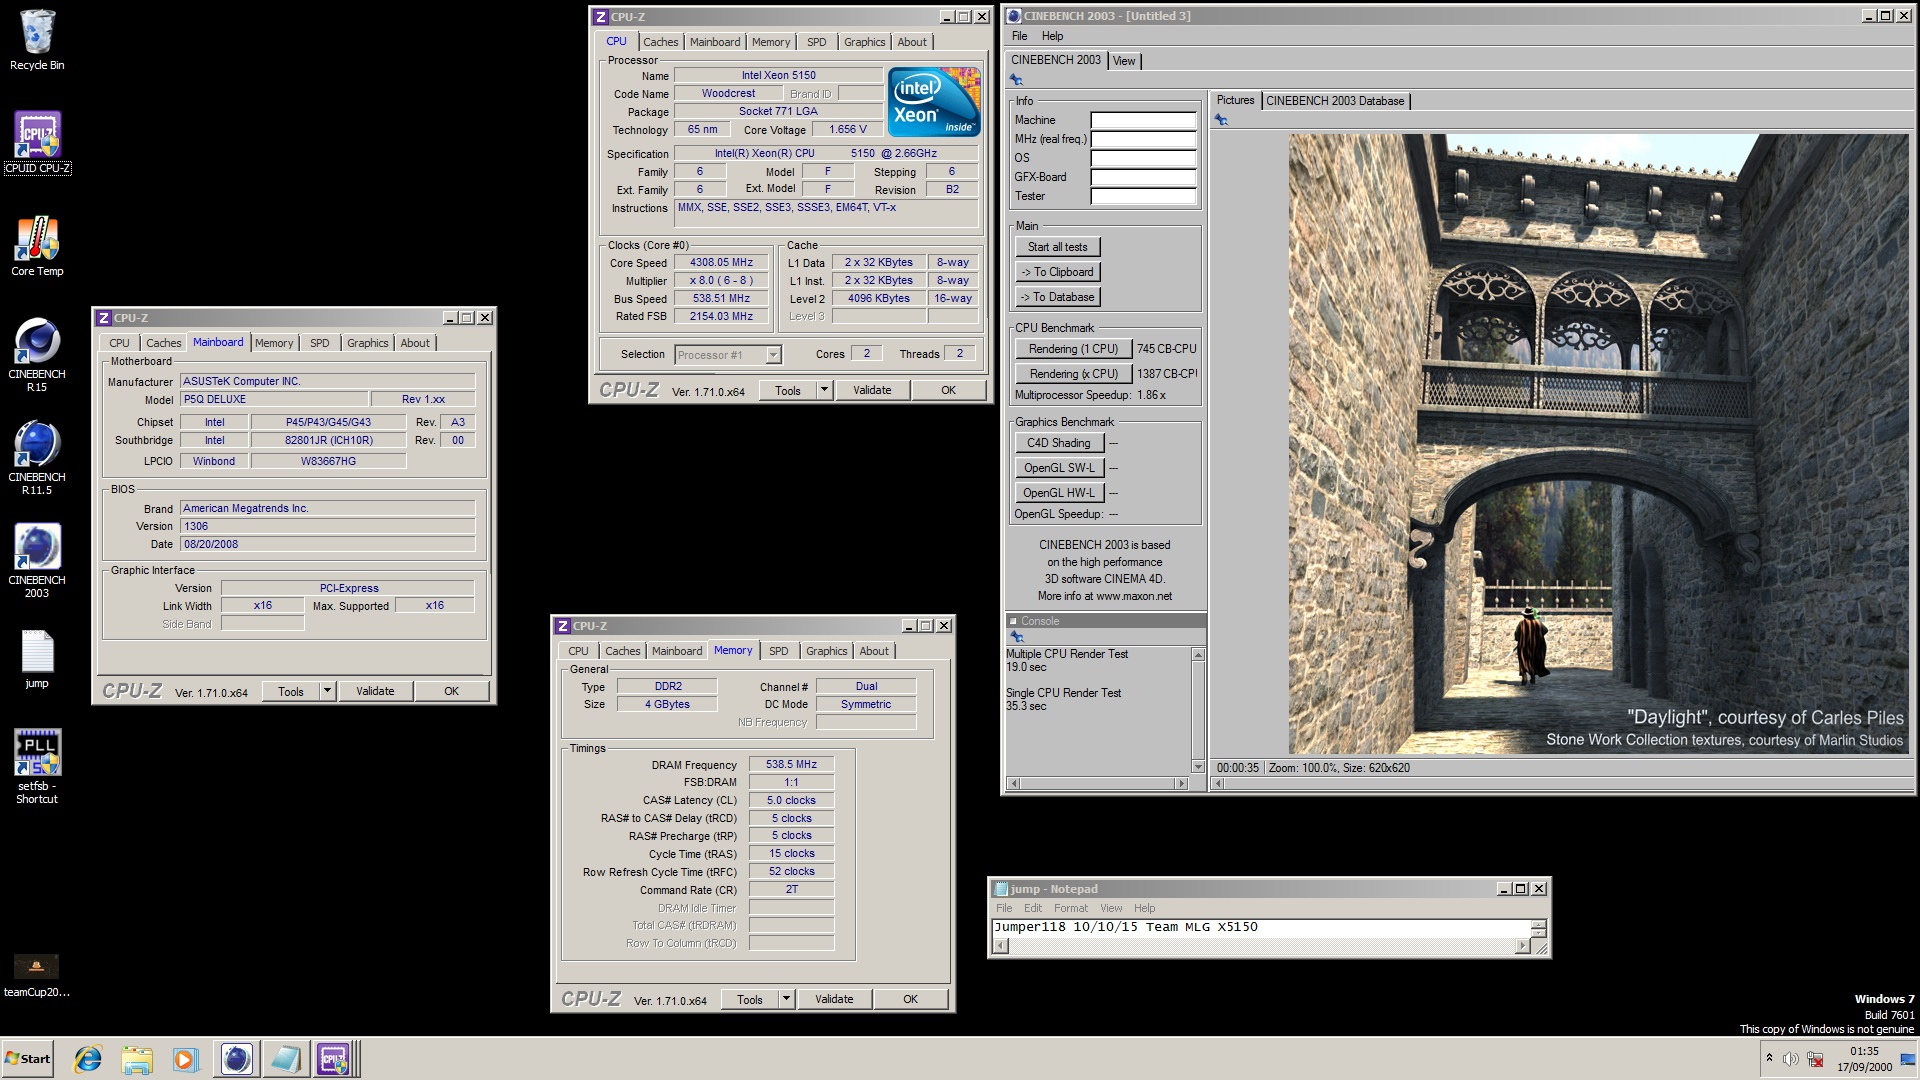The width and height of the screenshot is (1920, 1080).
Task: Open About tab in CPU-Z Memory window
Action: point(874,651)
